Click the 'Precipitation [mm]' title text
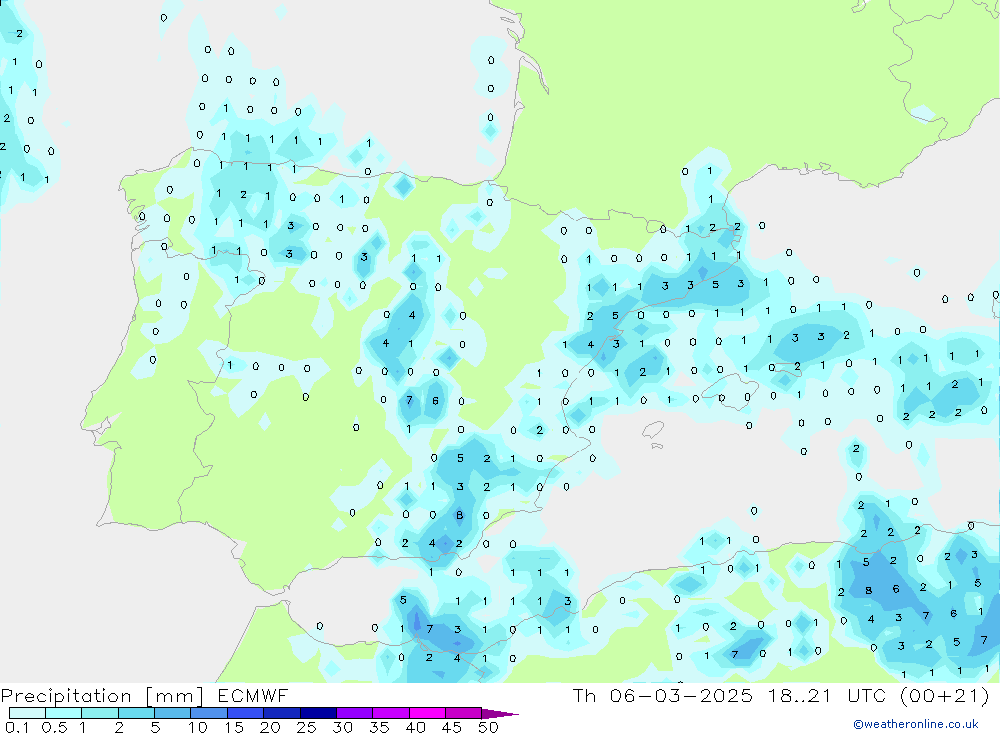Screen dimensions: 1000x733 click(x=102, y=696)
